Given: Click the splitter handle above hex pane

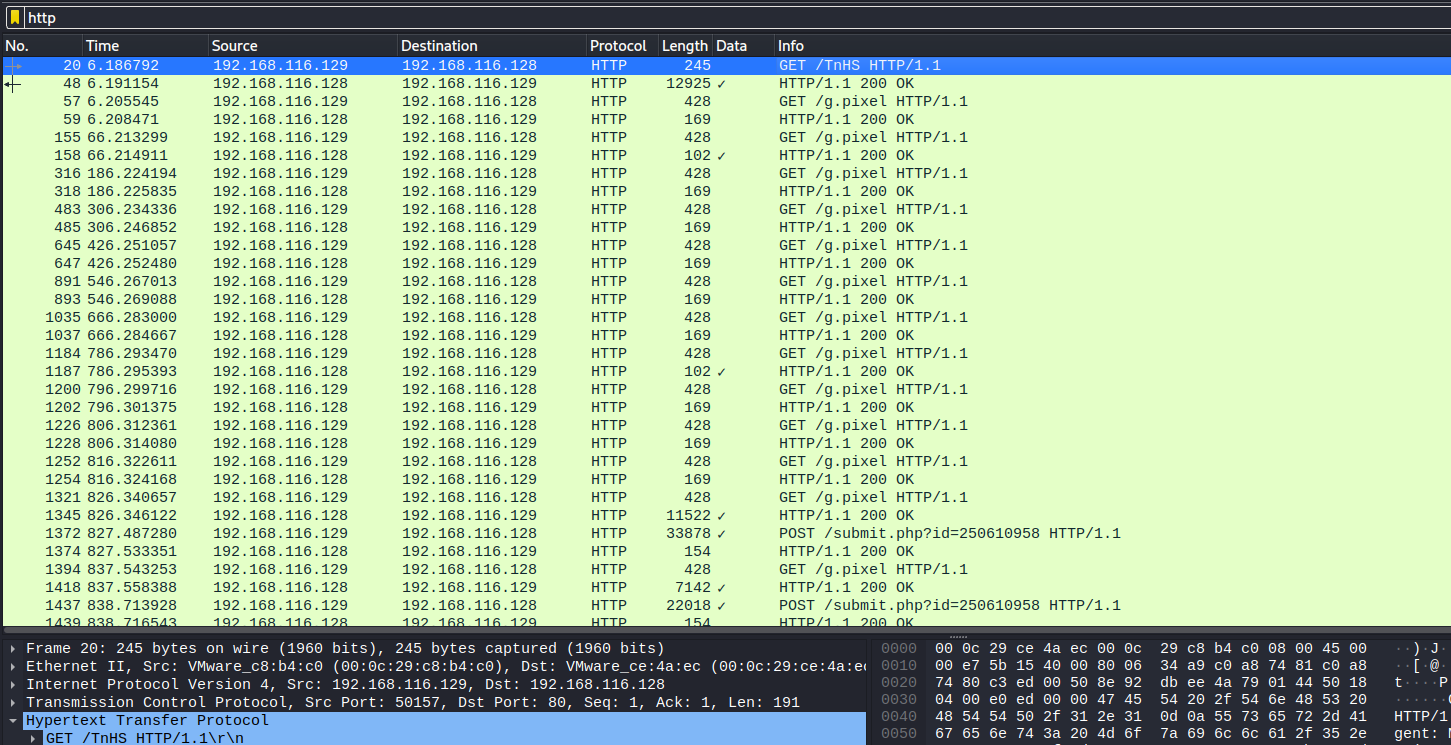Looking at the screenshot, I should pos(957,636).
